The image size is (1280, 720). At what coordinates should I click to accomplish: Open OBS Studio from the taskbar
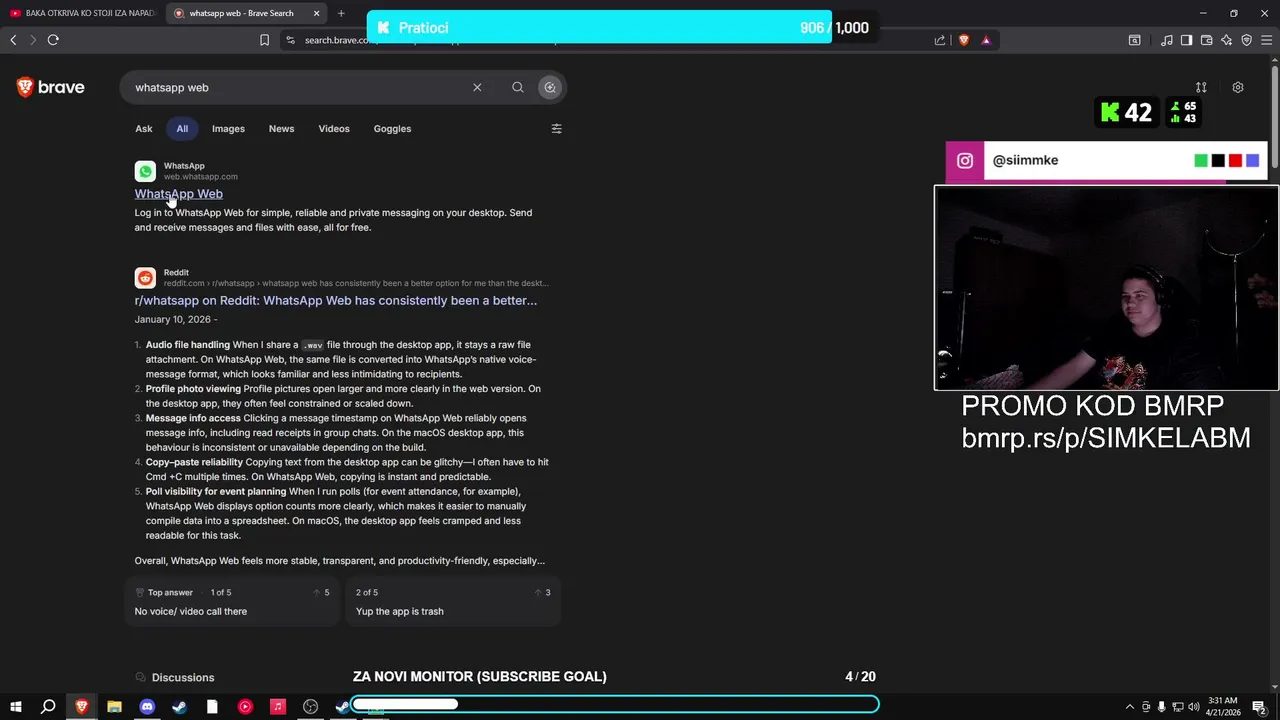tap(311, 707)
